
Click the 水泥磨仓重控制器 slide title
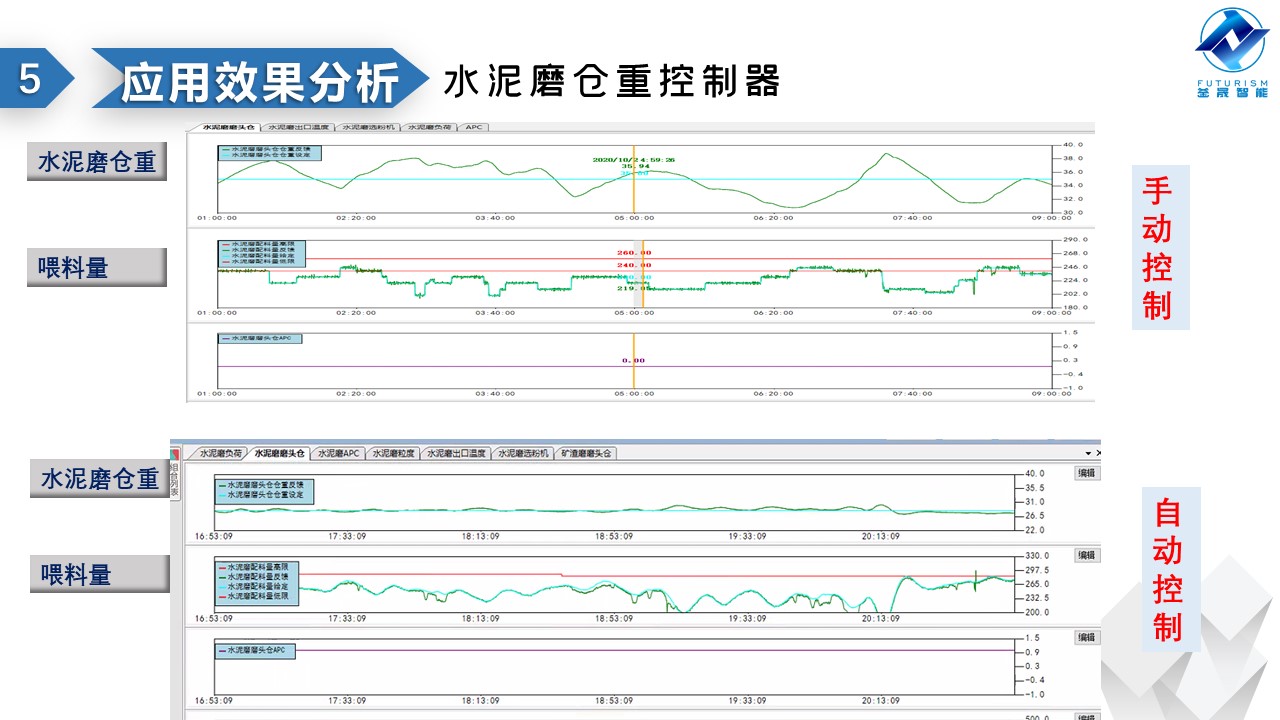611,81
